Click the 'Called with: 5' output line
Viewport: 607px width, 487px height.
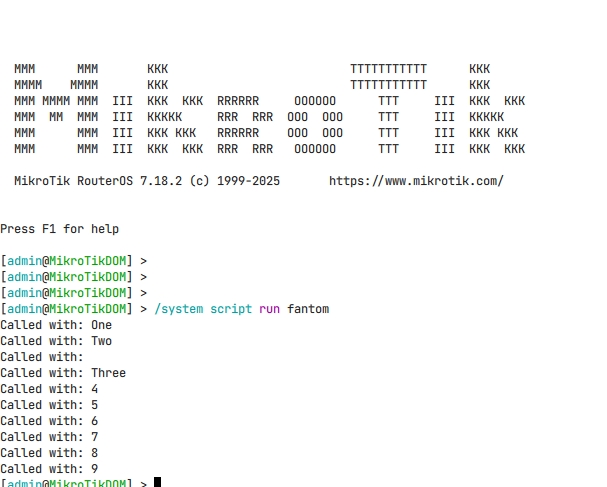coord(49,405)
